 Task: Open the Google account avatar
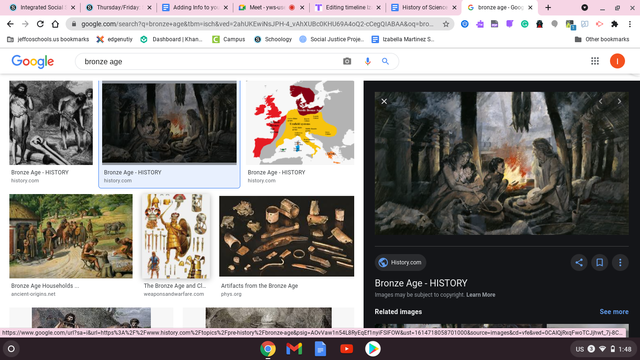pos(617,61)
